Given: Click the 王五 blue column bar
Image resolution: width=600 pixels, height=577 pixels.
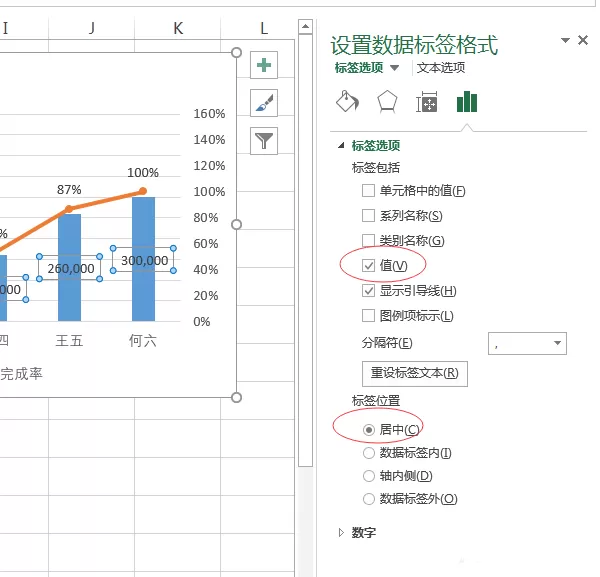Looking at the screenshot, I should [x=69, y=267].
